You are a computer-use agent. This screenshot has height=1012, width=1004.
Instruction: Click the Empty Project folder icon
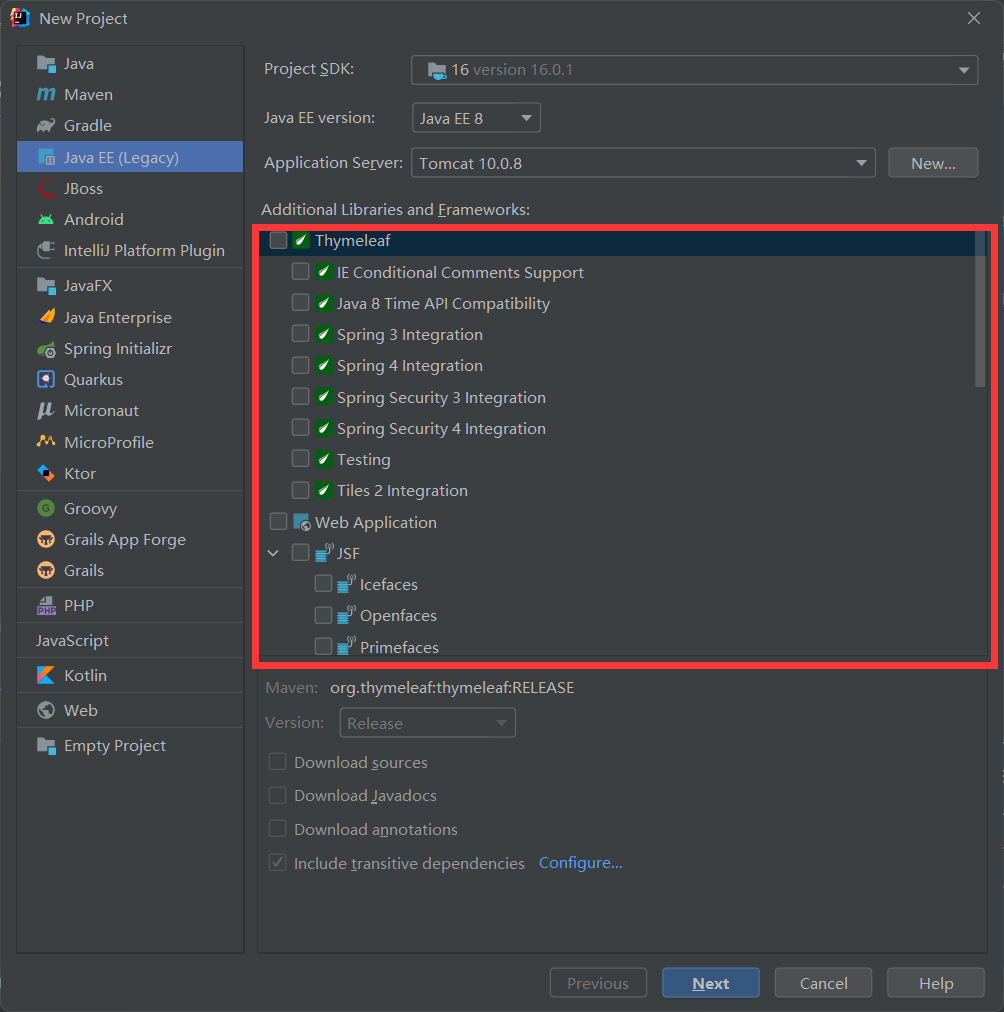(x=46, y=745)
